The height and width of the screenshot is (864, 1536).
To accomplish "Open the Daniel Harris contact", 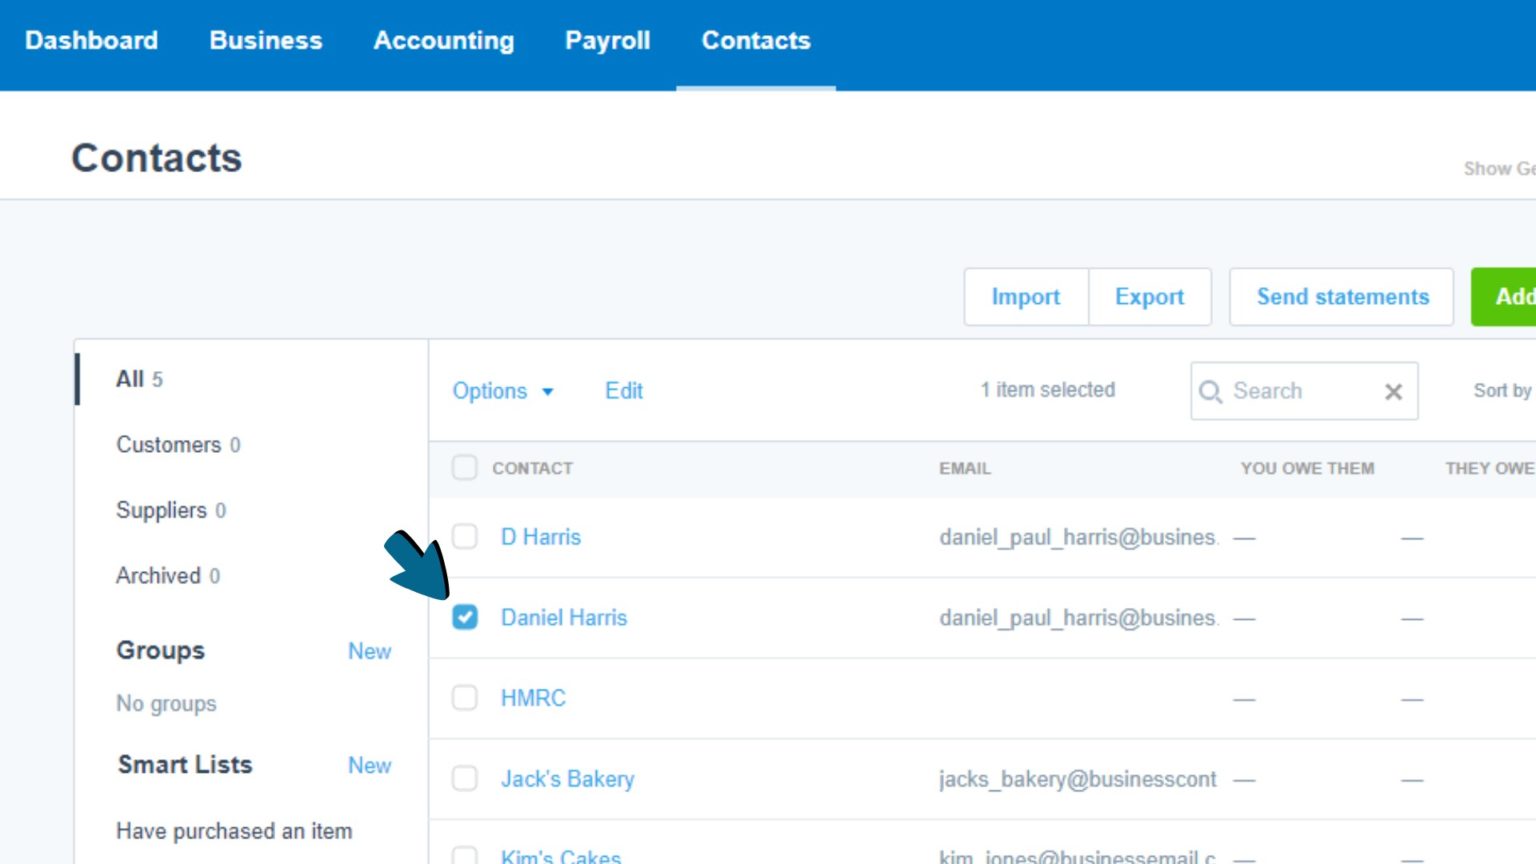I will coord(563,617).
